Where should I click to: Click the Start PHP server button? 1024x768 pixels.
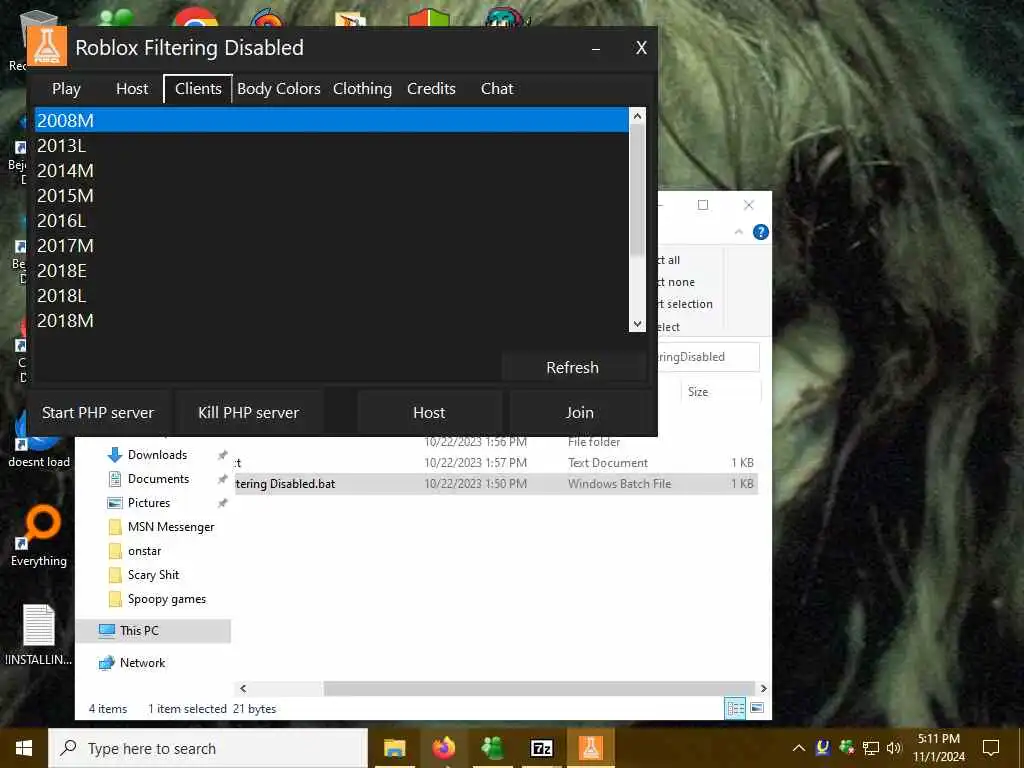click(98, 413)
